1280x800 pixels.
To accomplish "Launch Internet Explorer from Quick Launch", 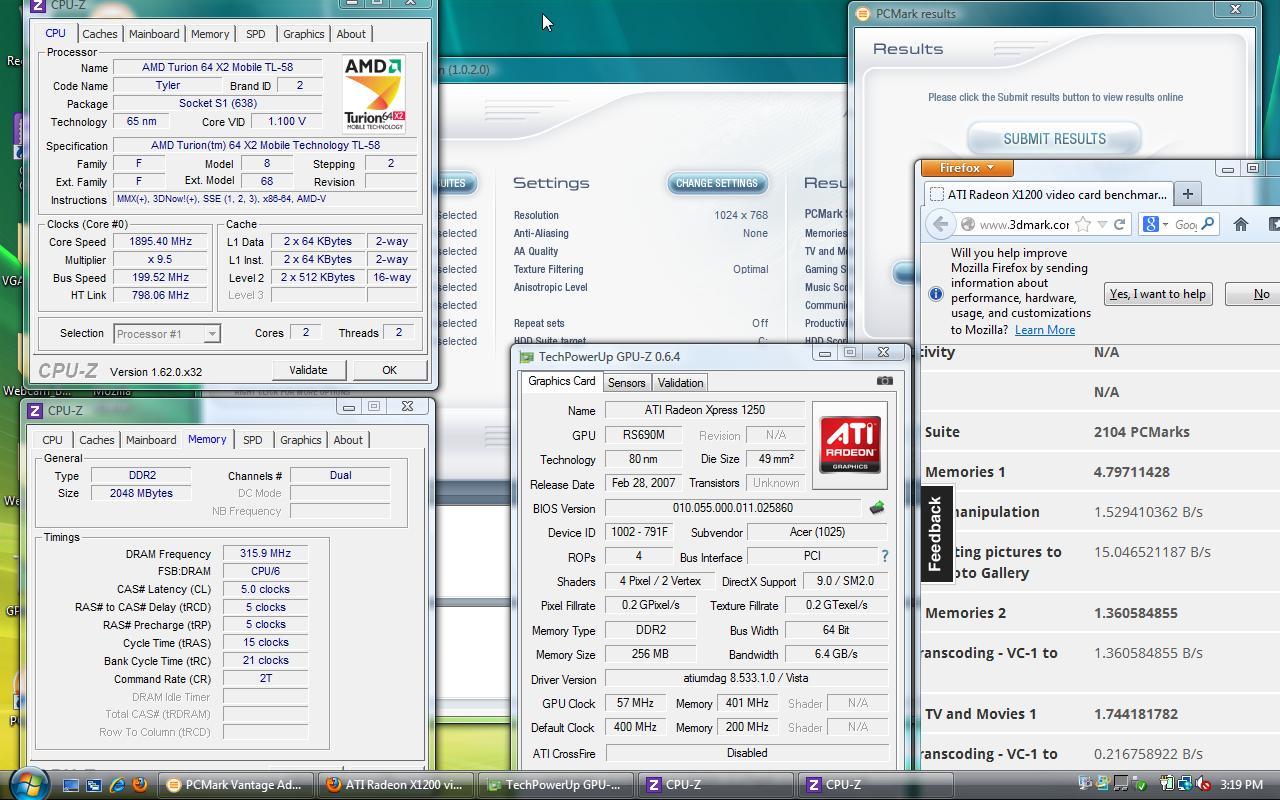I will [117, 785].
